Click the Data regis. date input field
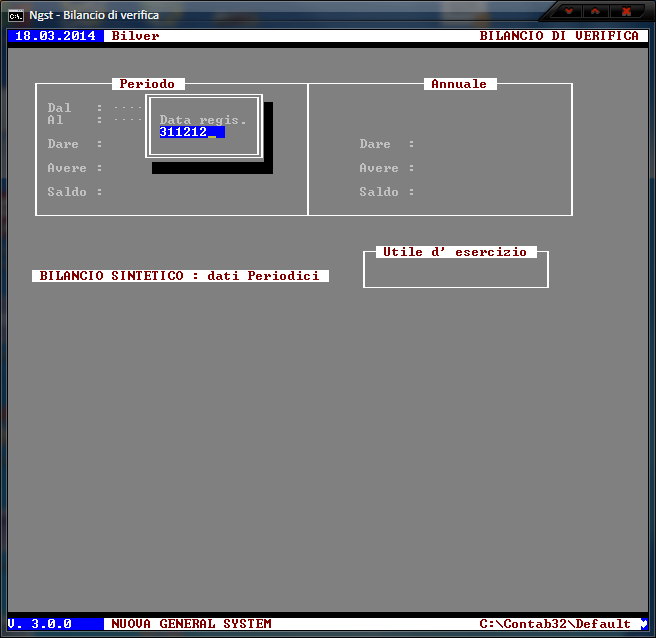The image size is (656, 638). 192,132
